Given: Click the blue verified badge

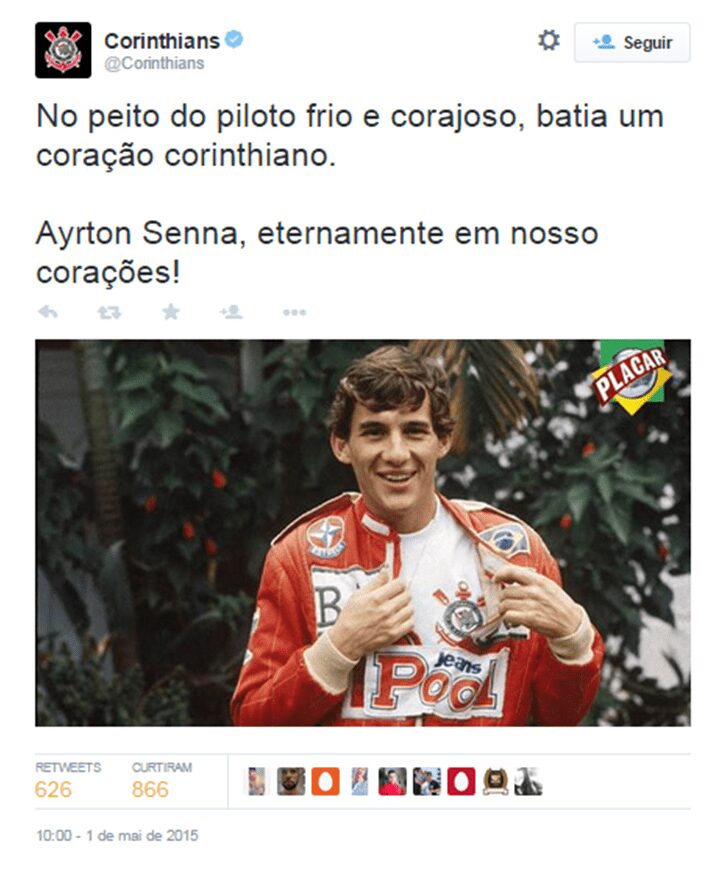Looking at the screenshot, I should 234,40.
